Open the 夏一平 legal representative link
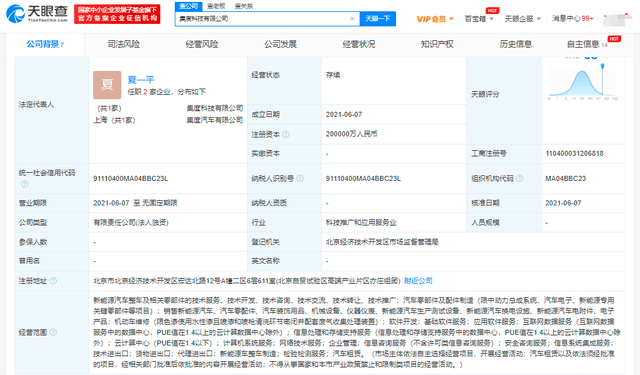The image size is (640, 375). coord(141,80)
